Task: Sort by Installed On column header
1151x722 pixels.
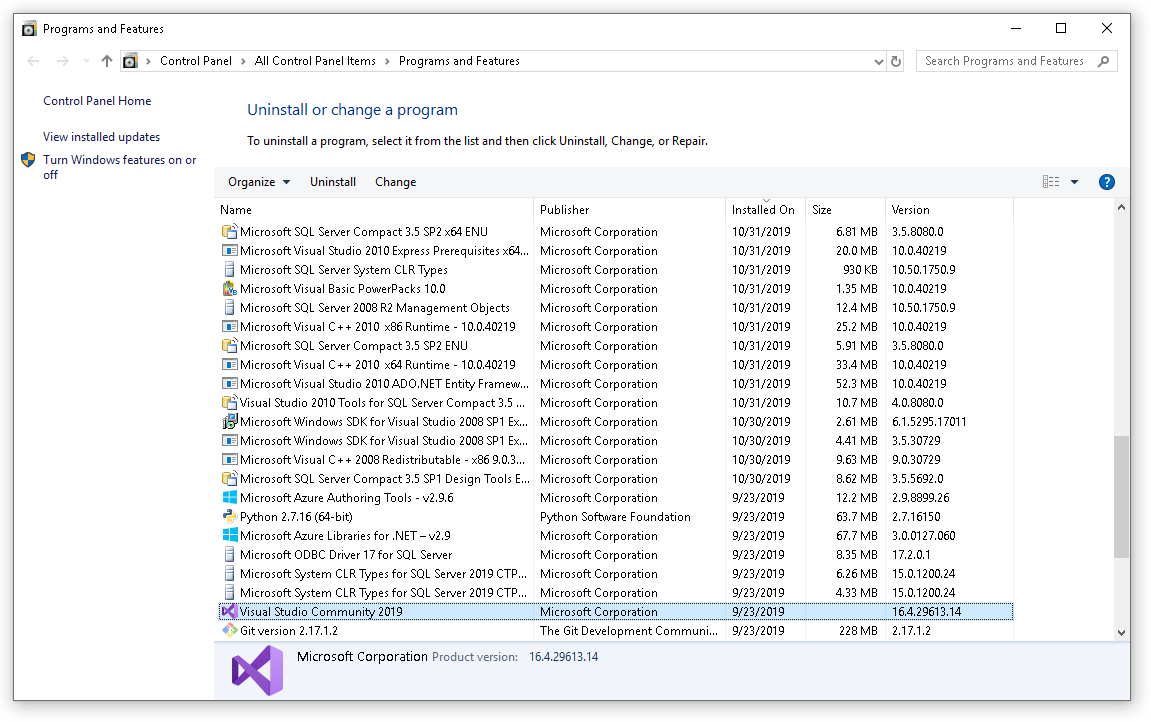Action: 766,210
